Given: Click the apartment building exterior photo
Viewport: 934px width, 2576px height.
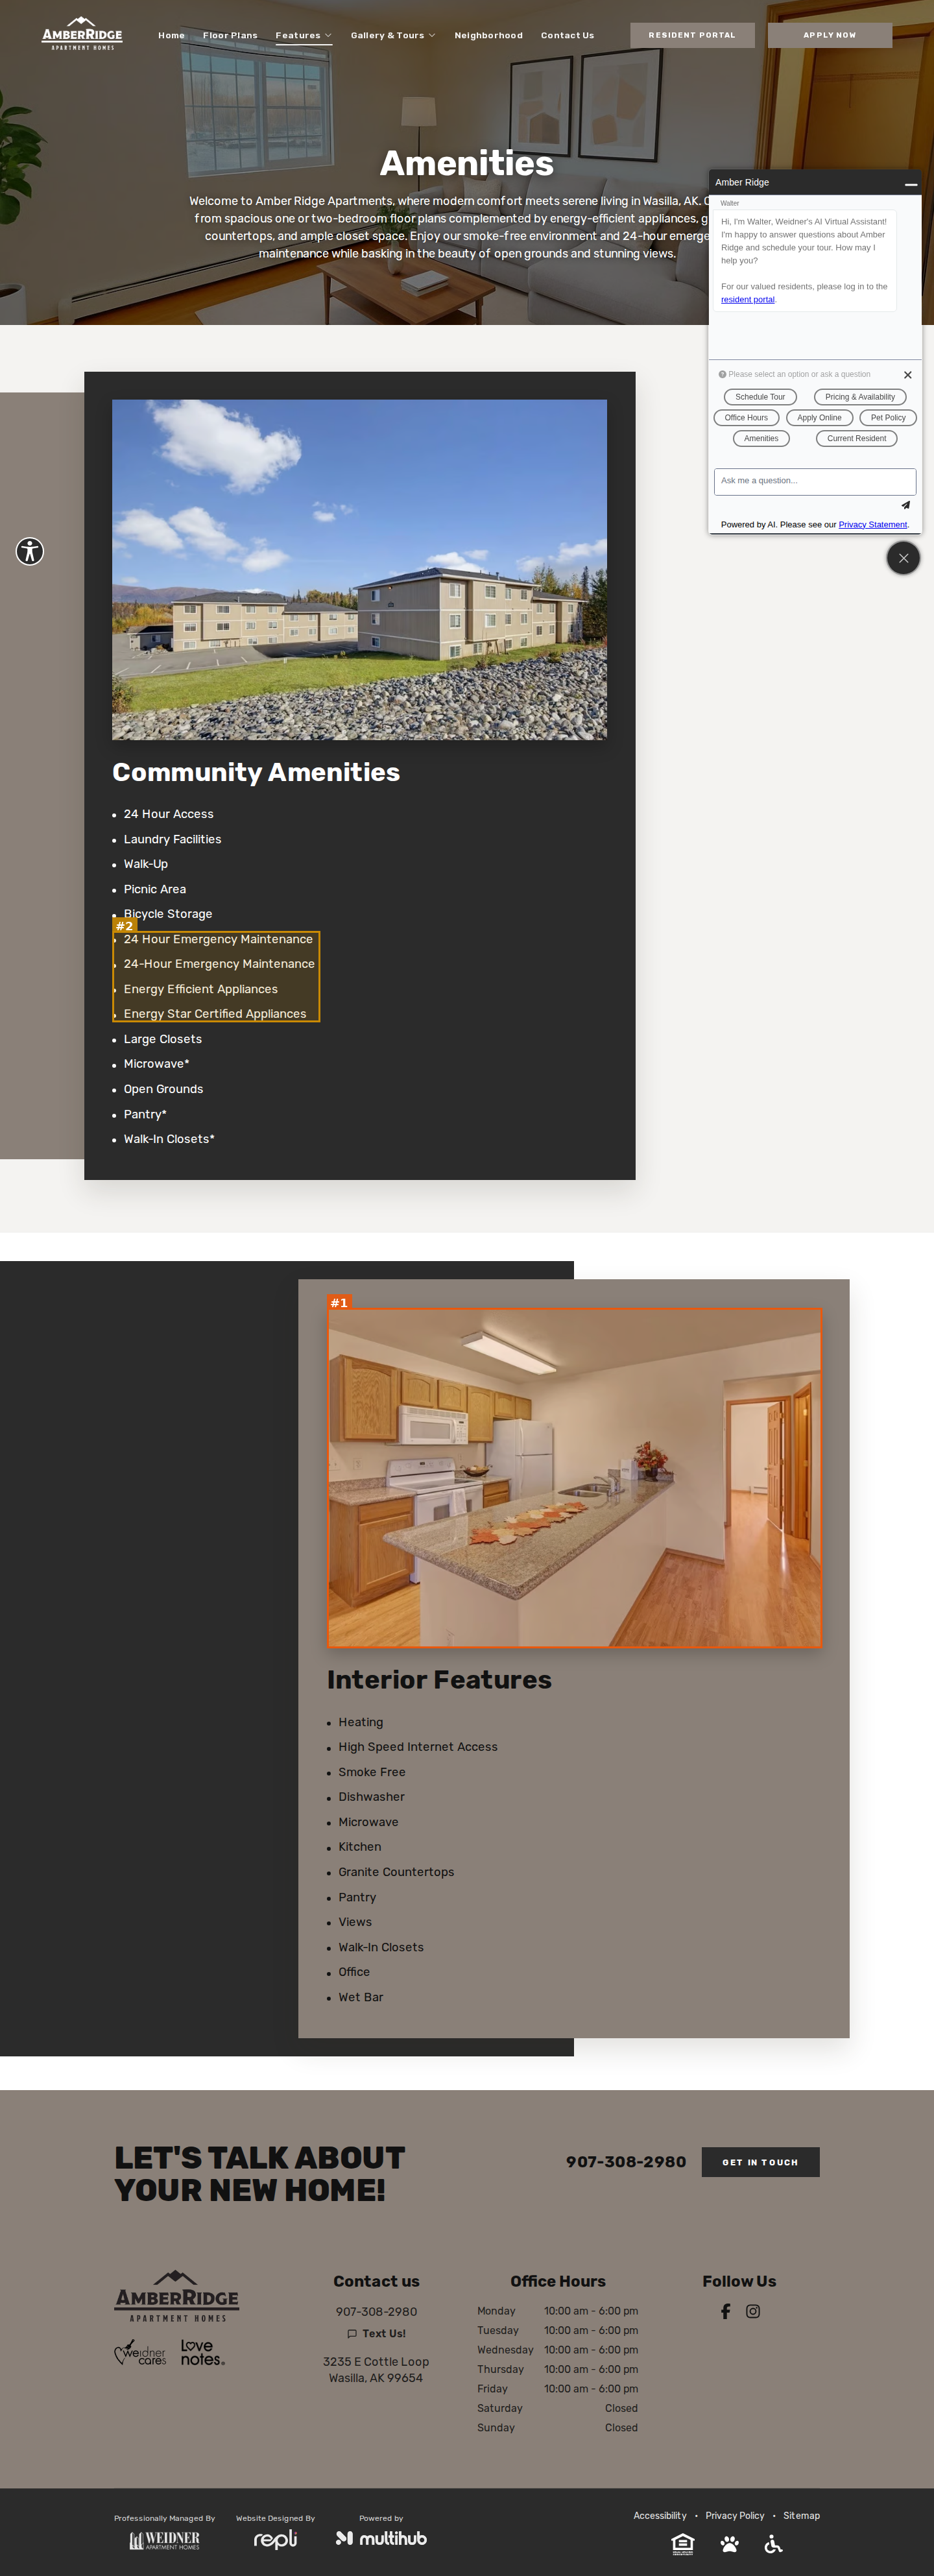Looking at the screenshot, I should pyautogui.click(x=359, y=570).
